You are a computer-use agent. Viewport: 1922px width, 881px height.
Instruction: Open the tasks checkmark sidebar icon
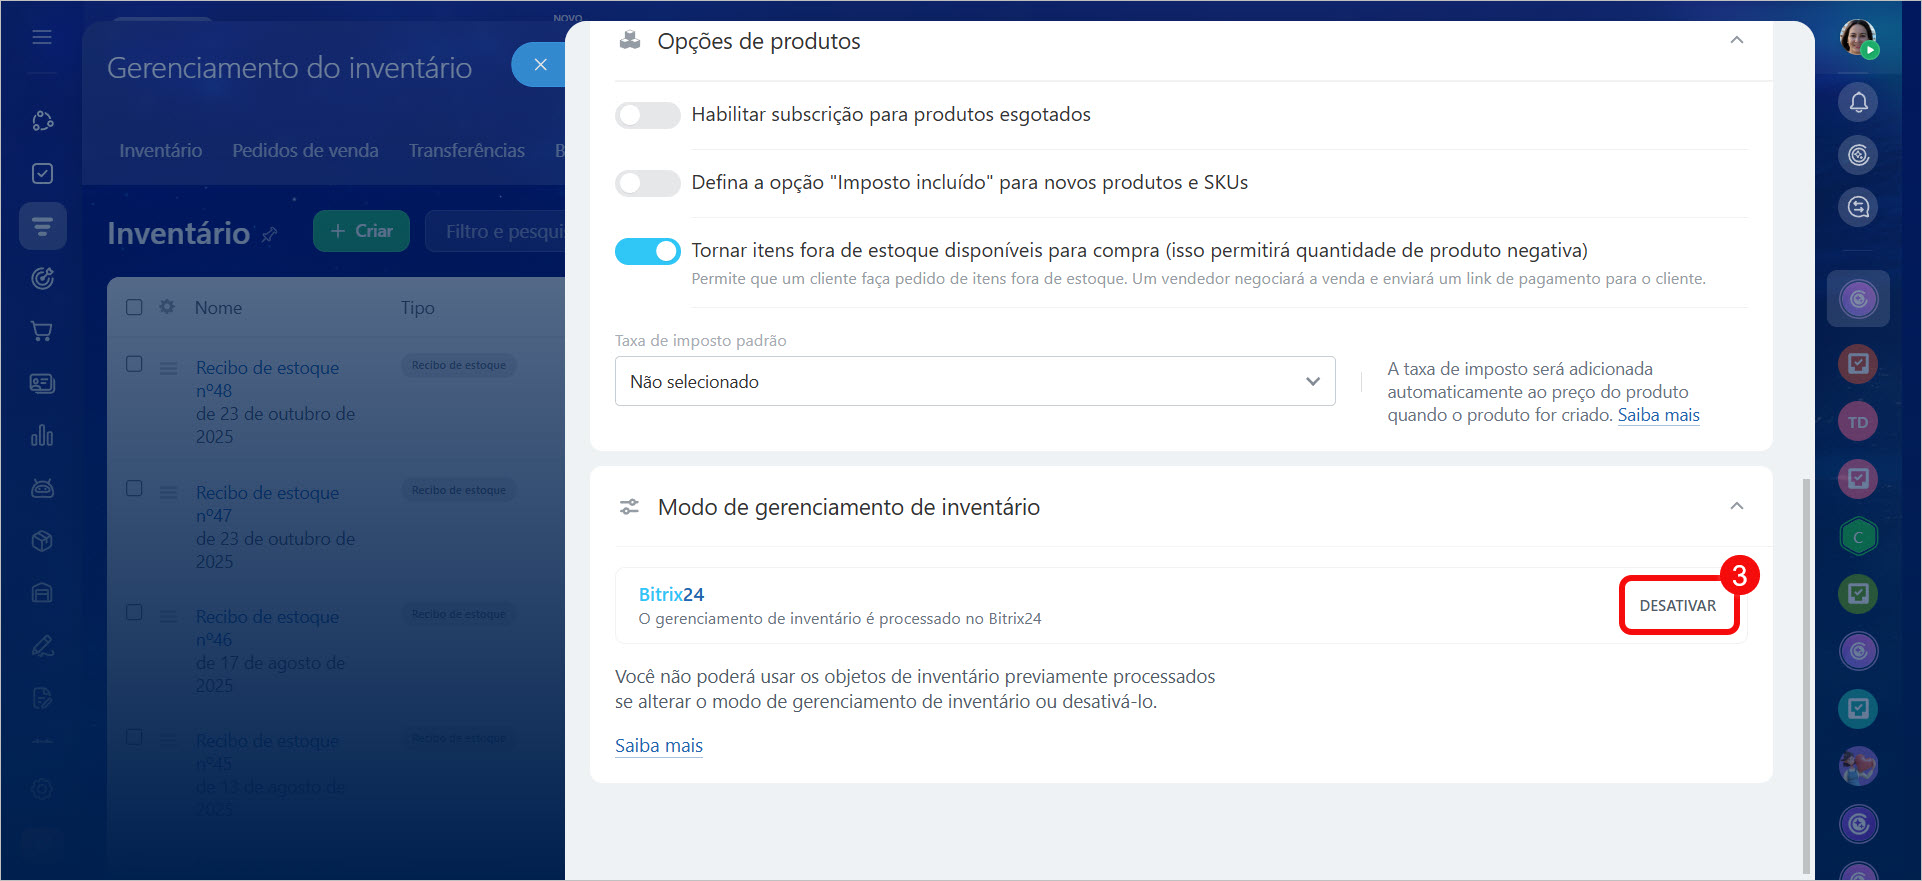click(x=42, y=173)
